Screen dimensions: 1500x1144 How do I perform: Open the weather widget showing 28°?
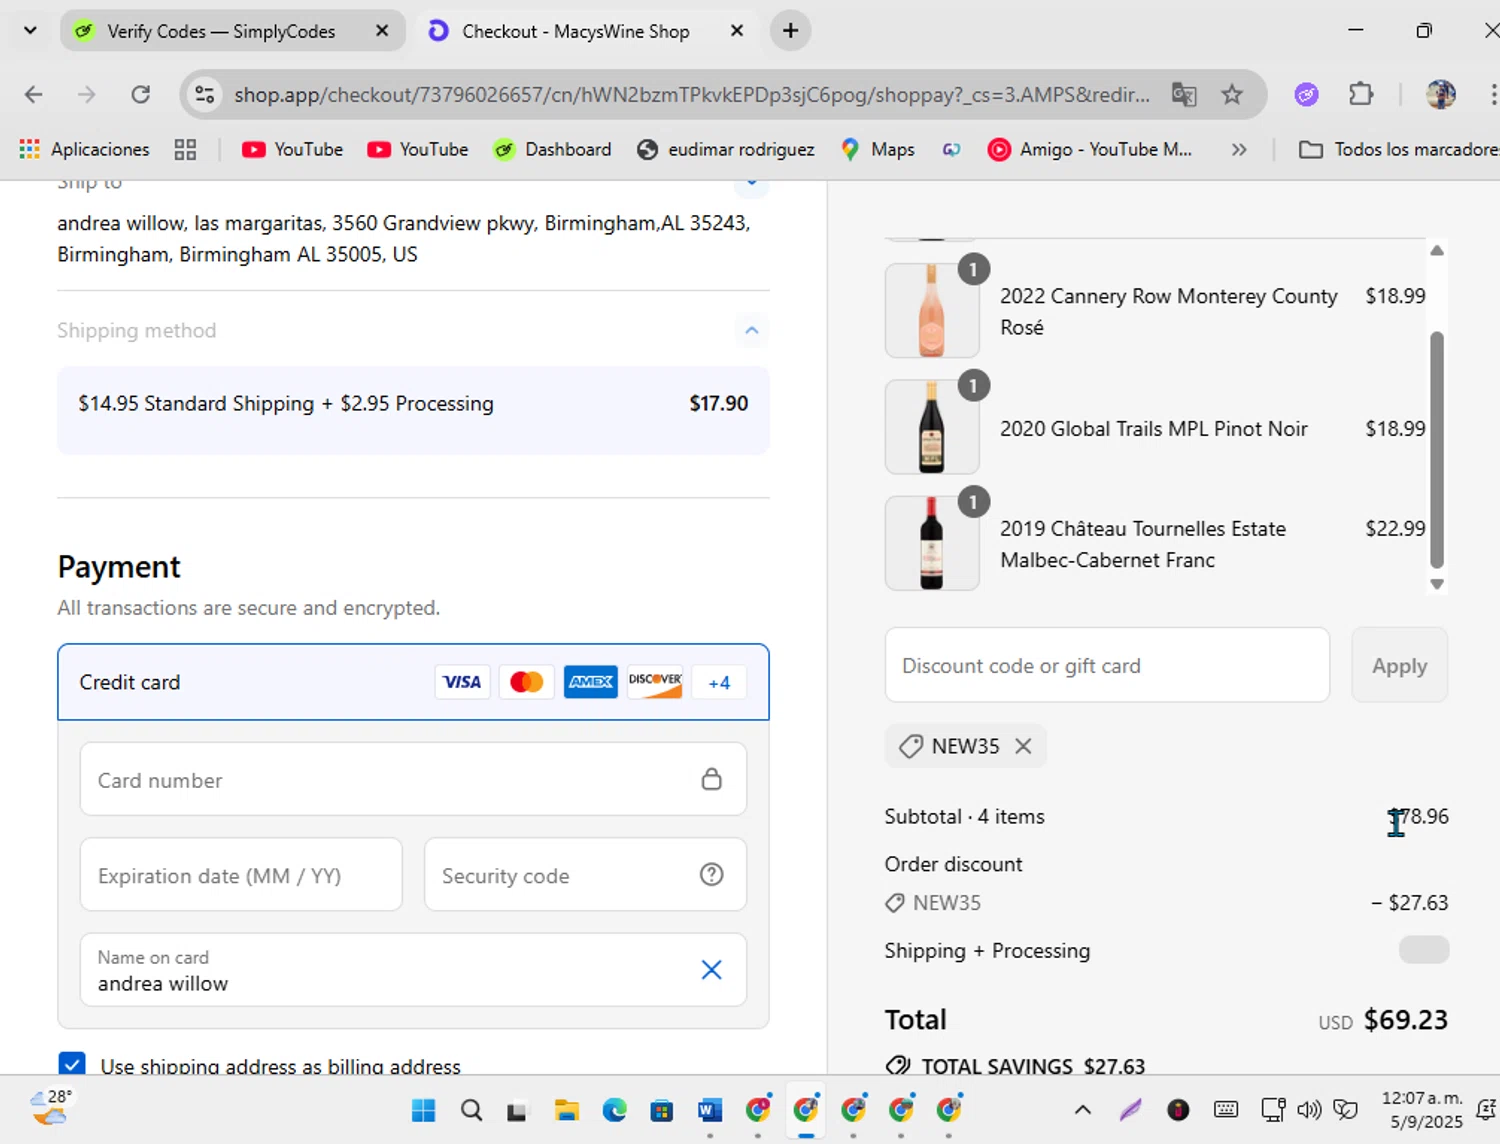point(50,1108)
